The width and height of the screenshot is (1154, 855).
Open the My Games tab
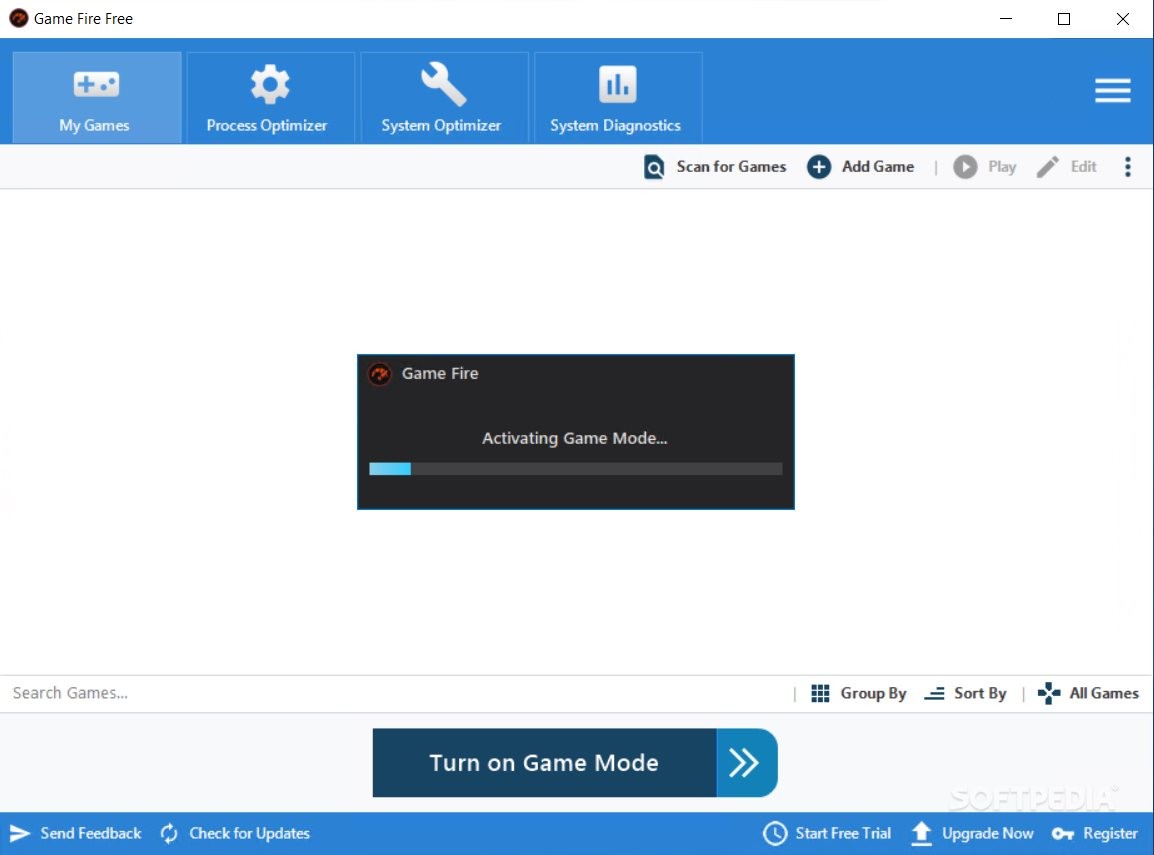(96, 98)
